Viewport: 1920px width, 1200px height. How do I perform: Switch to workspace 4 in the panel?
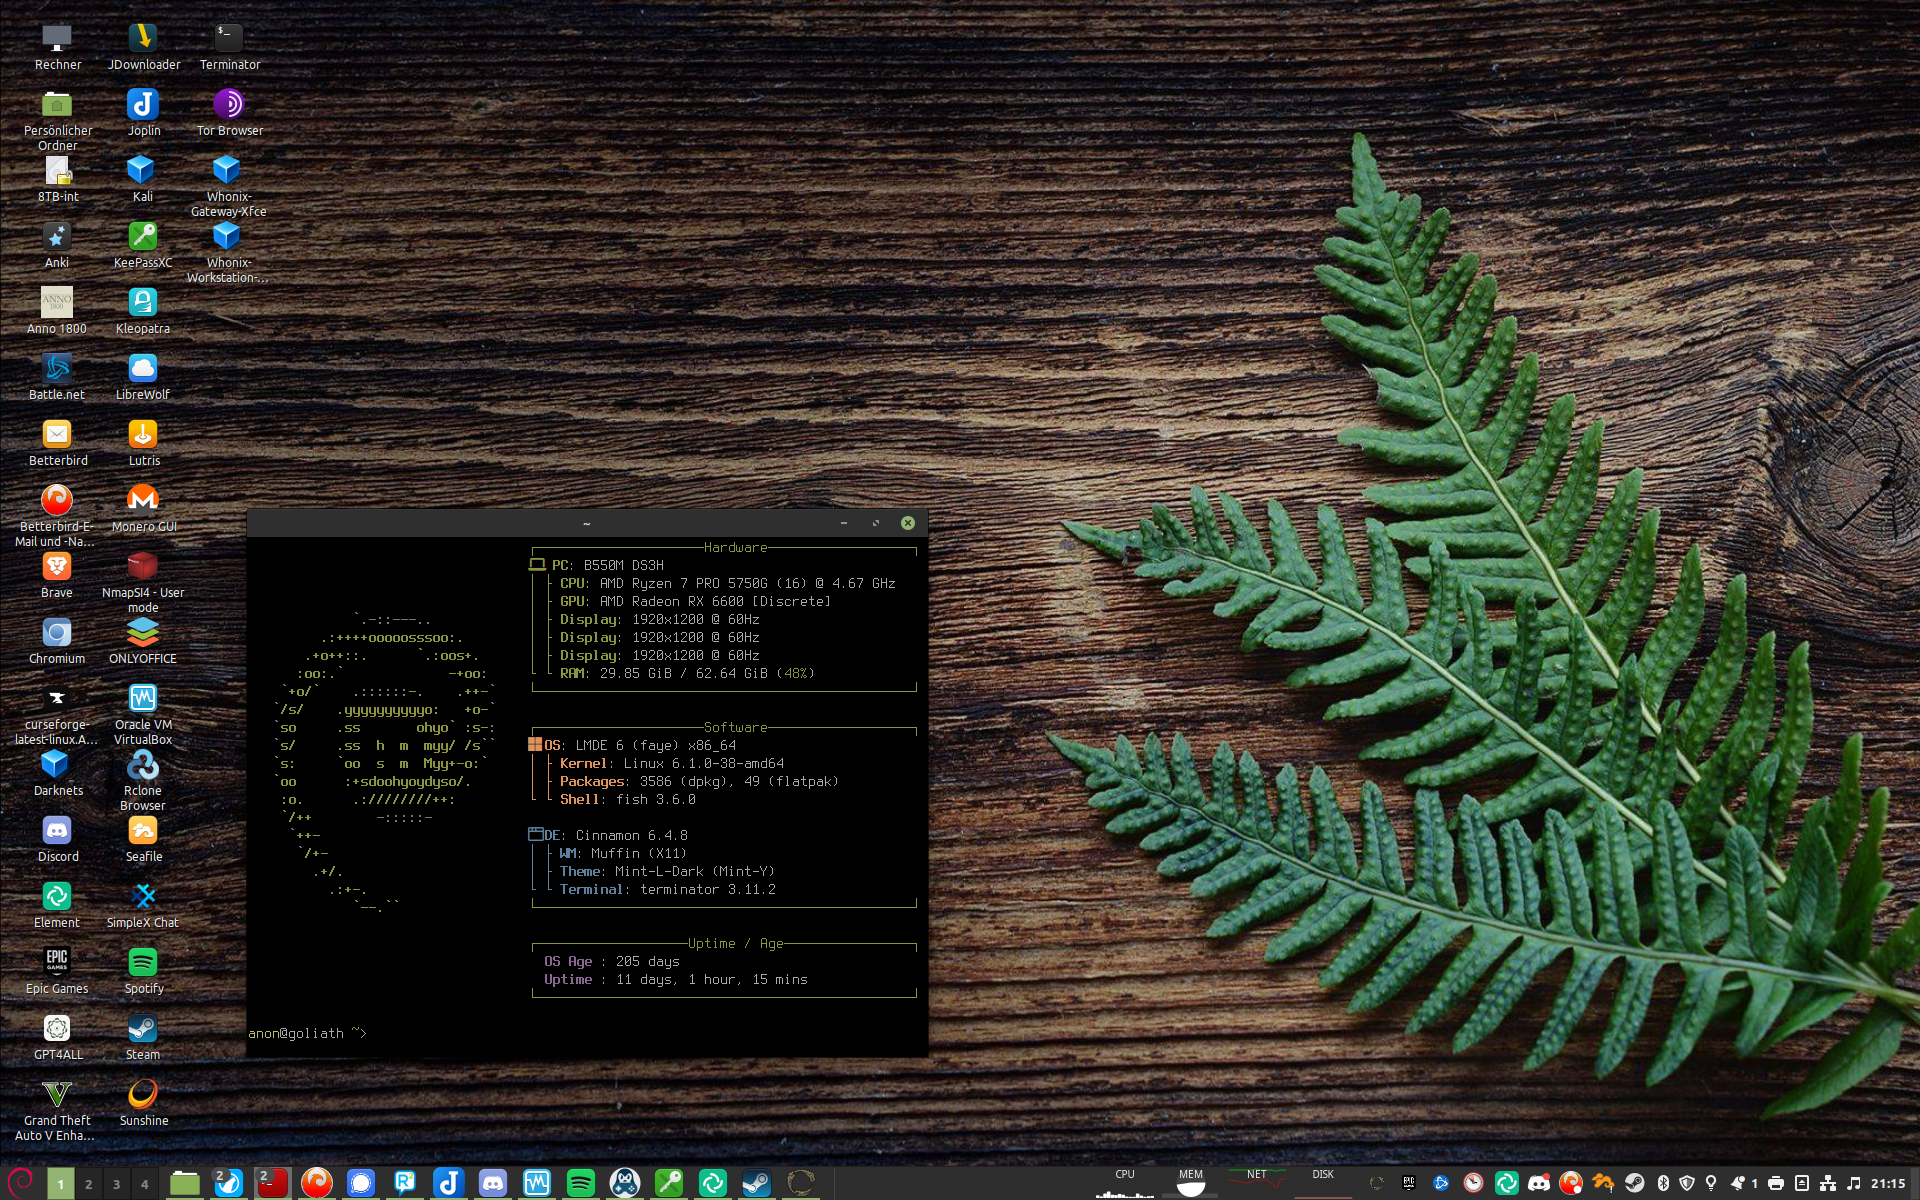pos(144,1184)
